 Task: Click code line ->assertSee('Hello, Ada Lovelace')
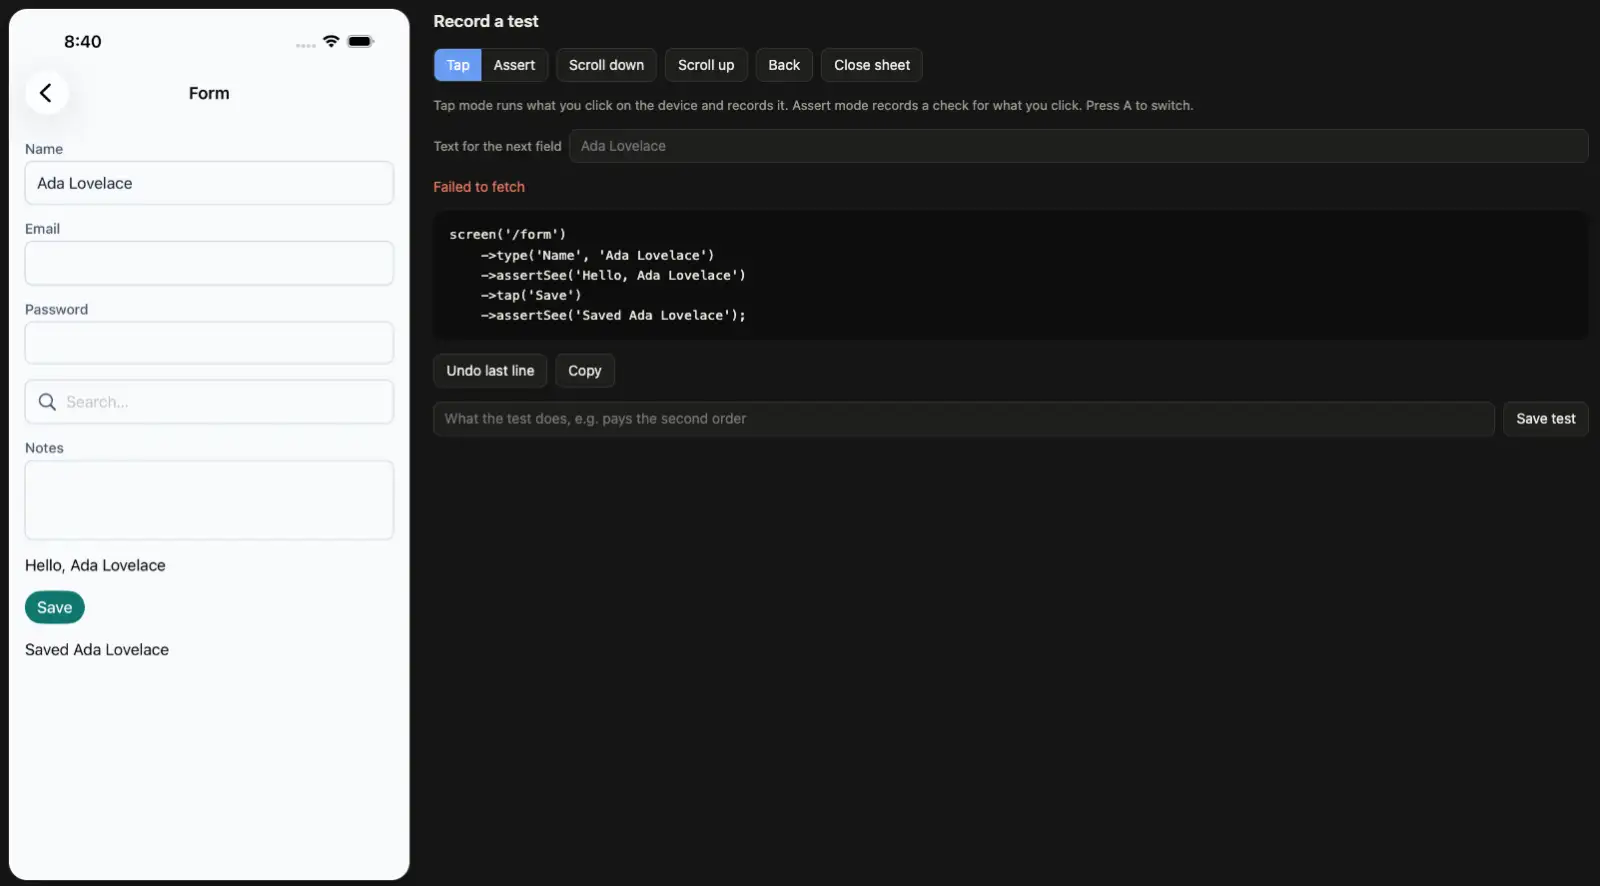[613, 275]
